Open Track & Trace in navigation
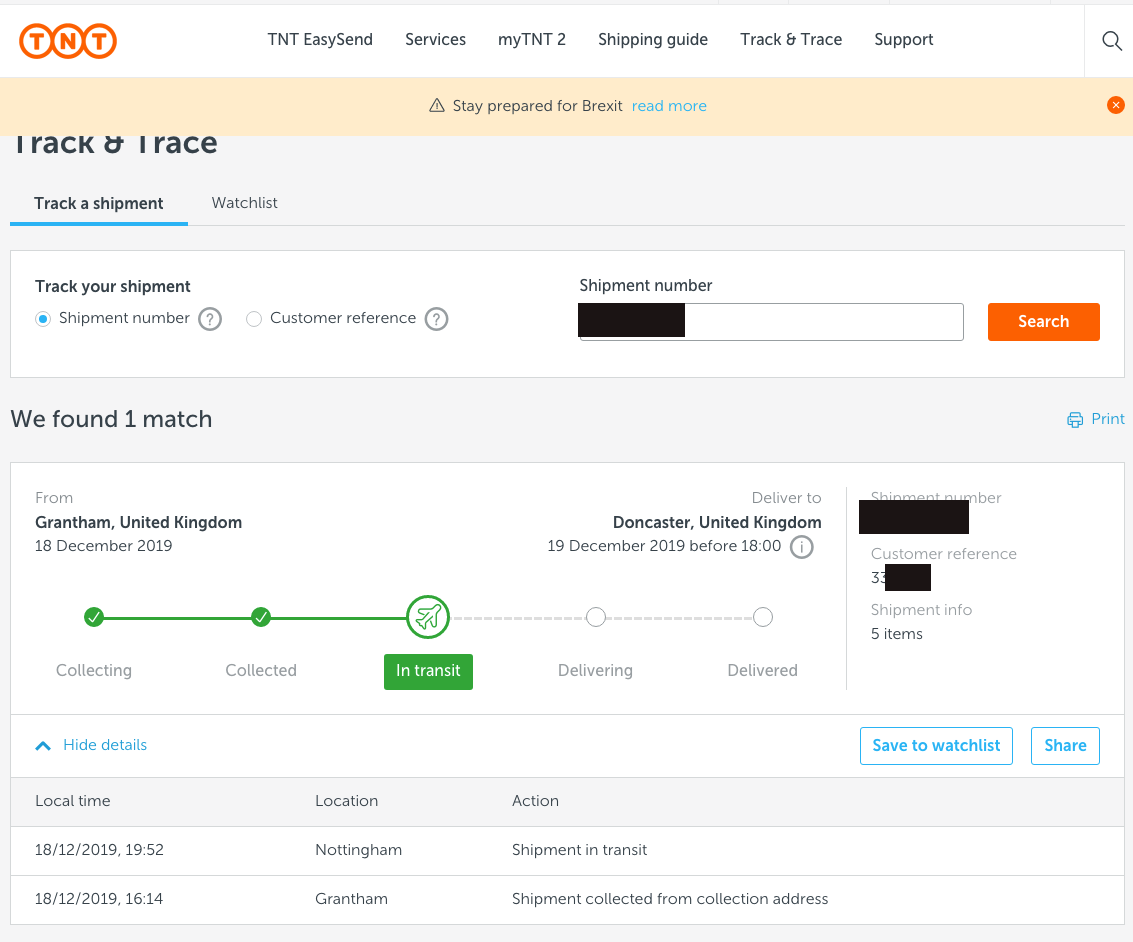The height and width of the screenshot is (942, 1133). coord(791,40)
